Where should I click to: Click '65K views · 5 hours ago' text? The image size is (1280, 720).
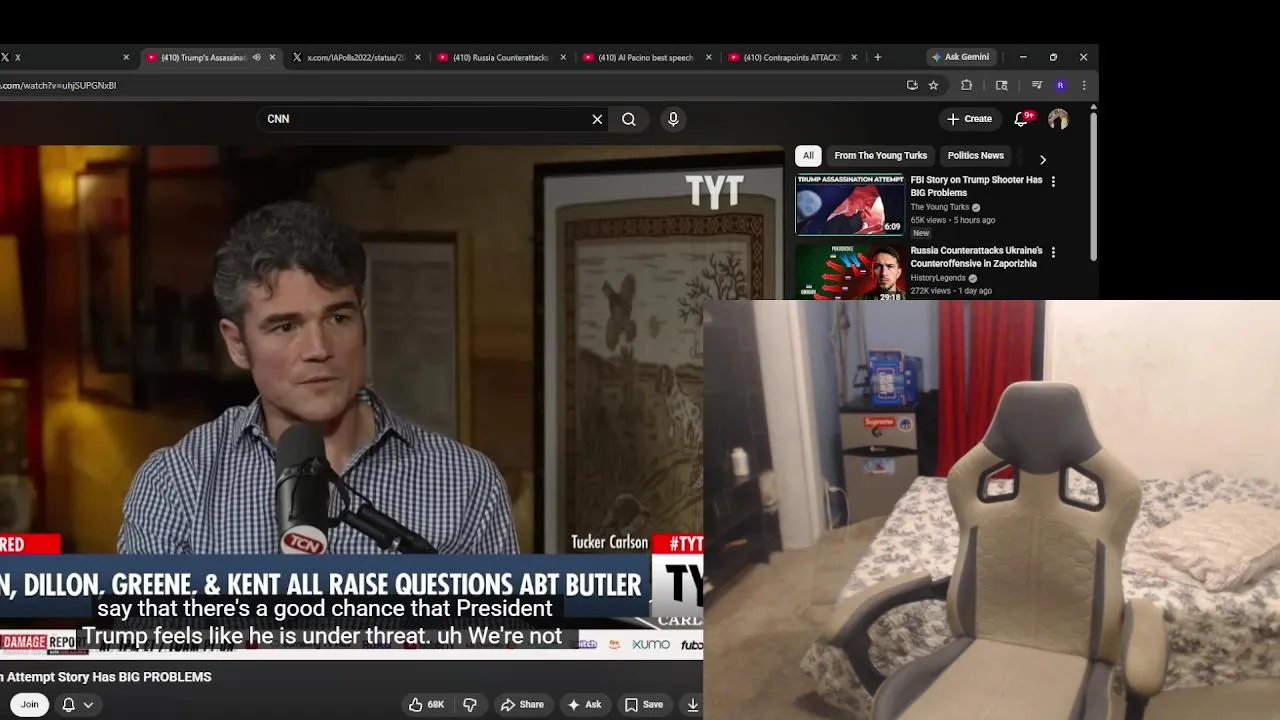pyautogui.click(x=952, y=220)
